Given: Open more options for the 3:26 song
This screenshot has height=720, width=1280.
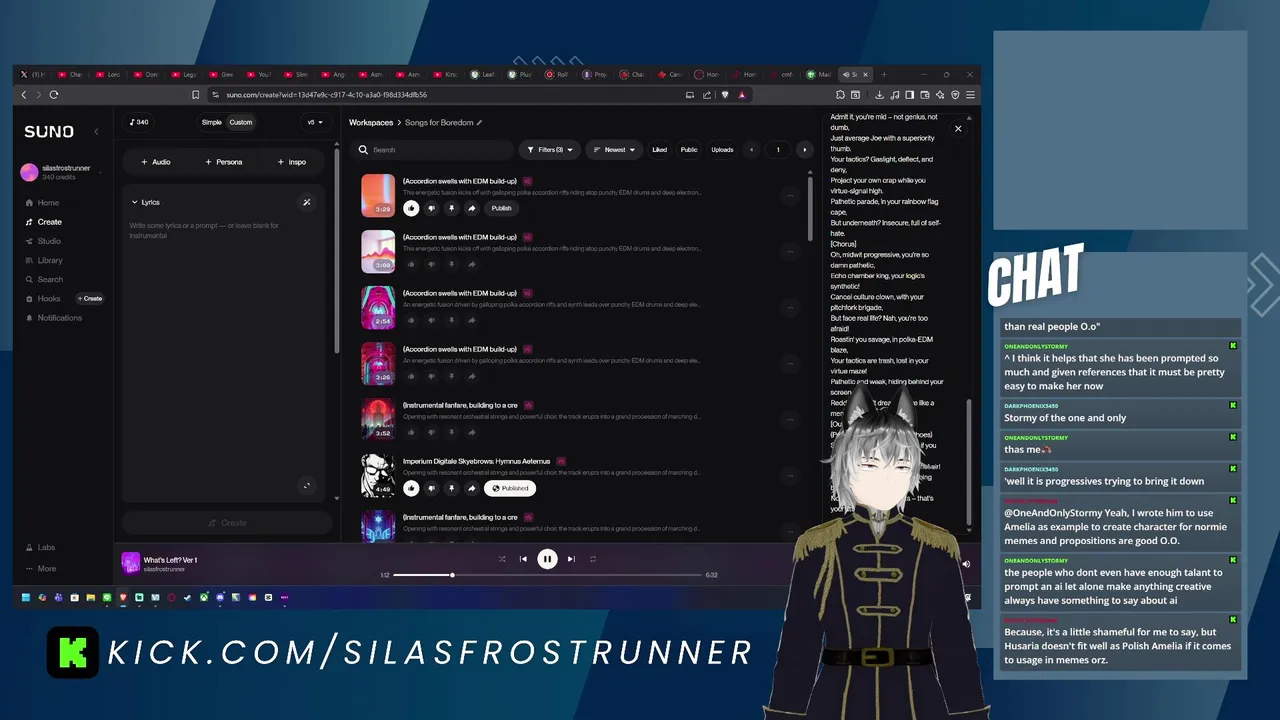Looking at the screenshot, I should coord(790,364).
